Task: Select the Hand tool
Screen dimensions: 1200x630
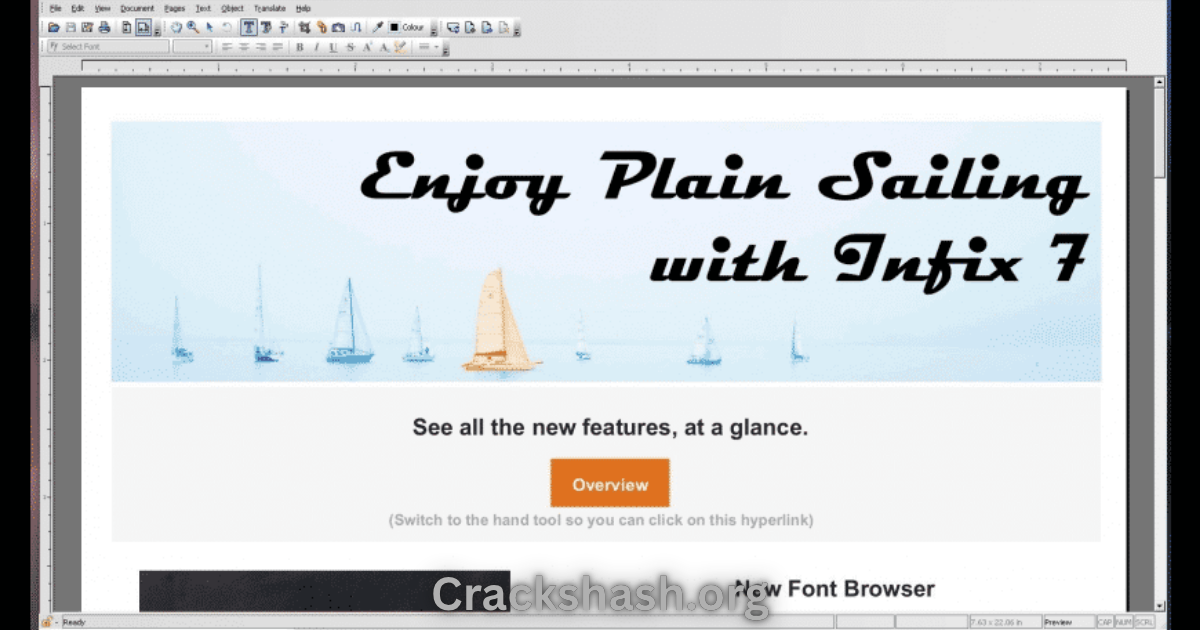Action: click(176, 28)
